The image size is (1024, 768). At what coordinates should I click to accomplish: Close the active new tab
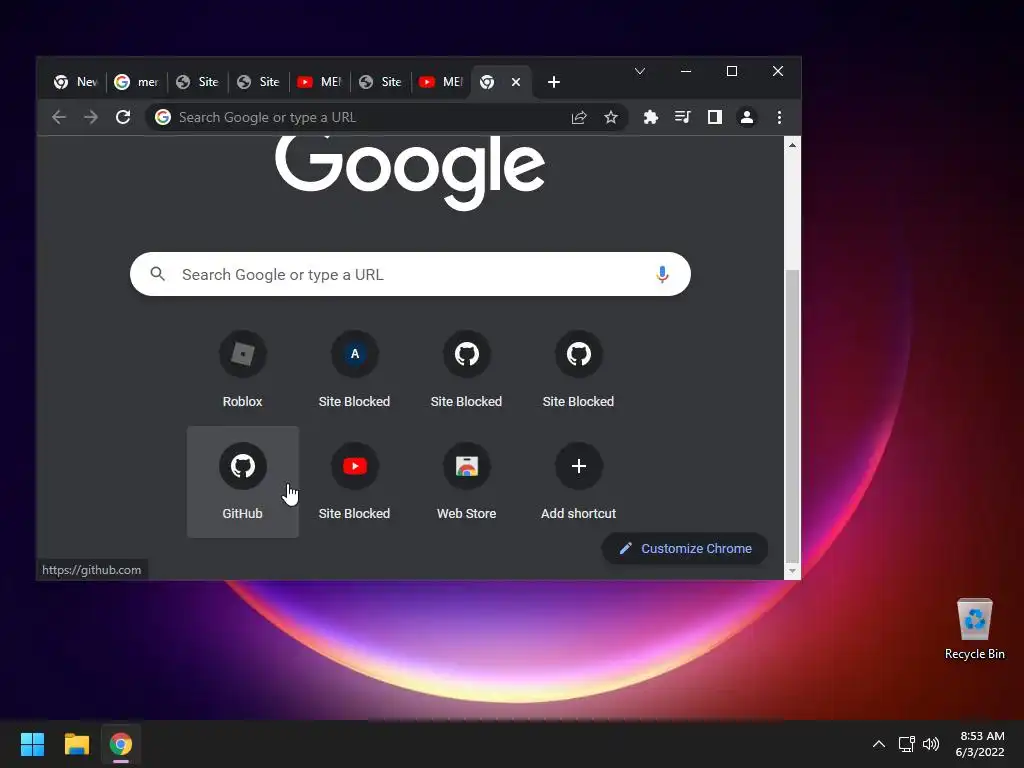(x=516, y=82)
